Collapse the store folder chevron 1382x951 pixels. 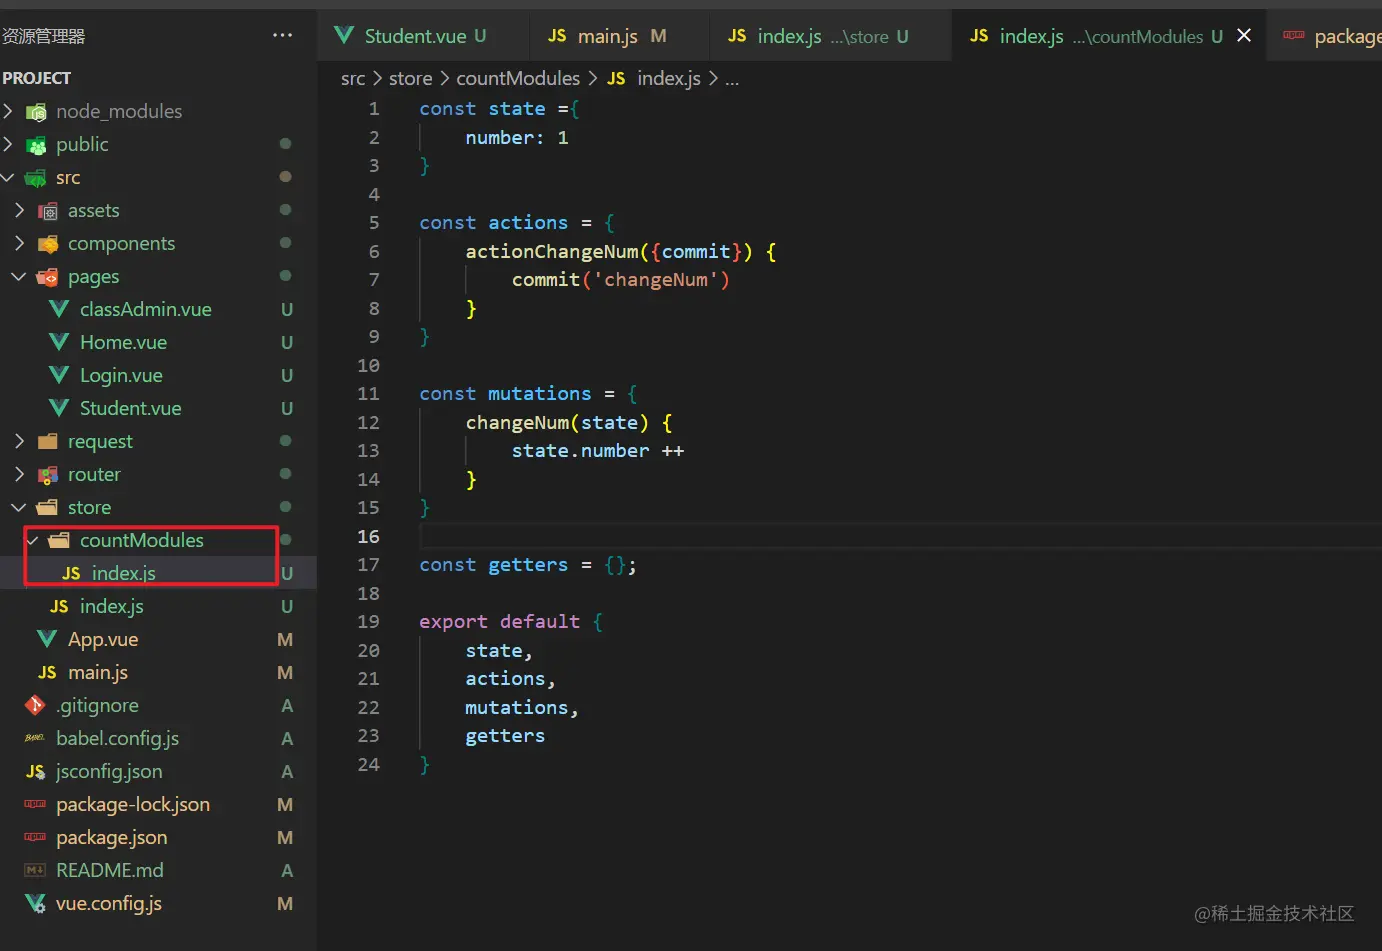click(19, 507)
